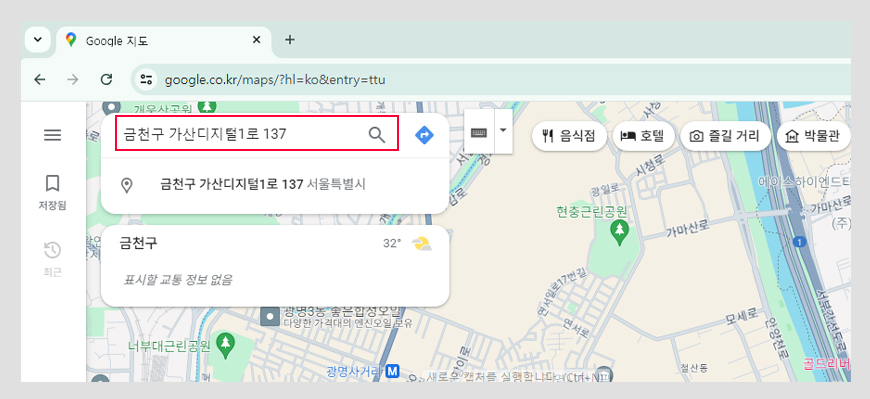Open the 저장됨 saved places
Screen dimensions: 870x399
[x=52, y=192]
